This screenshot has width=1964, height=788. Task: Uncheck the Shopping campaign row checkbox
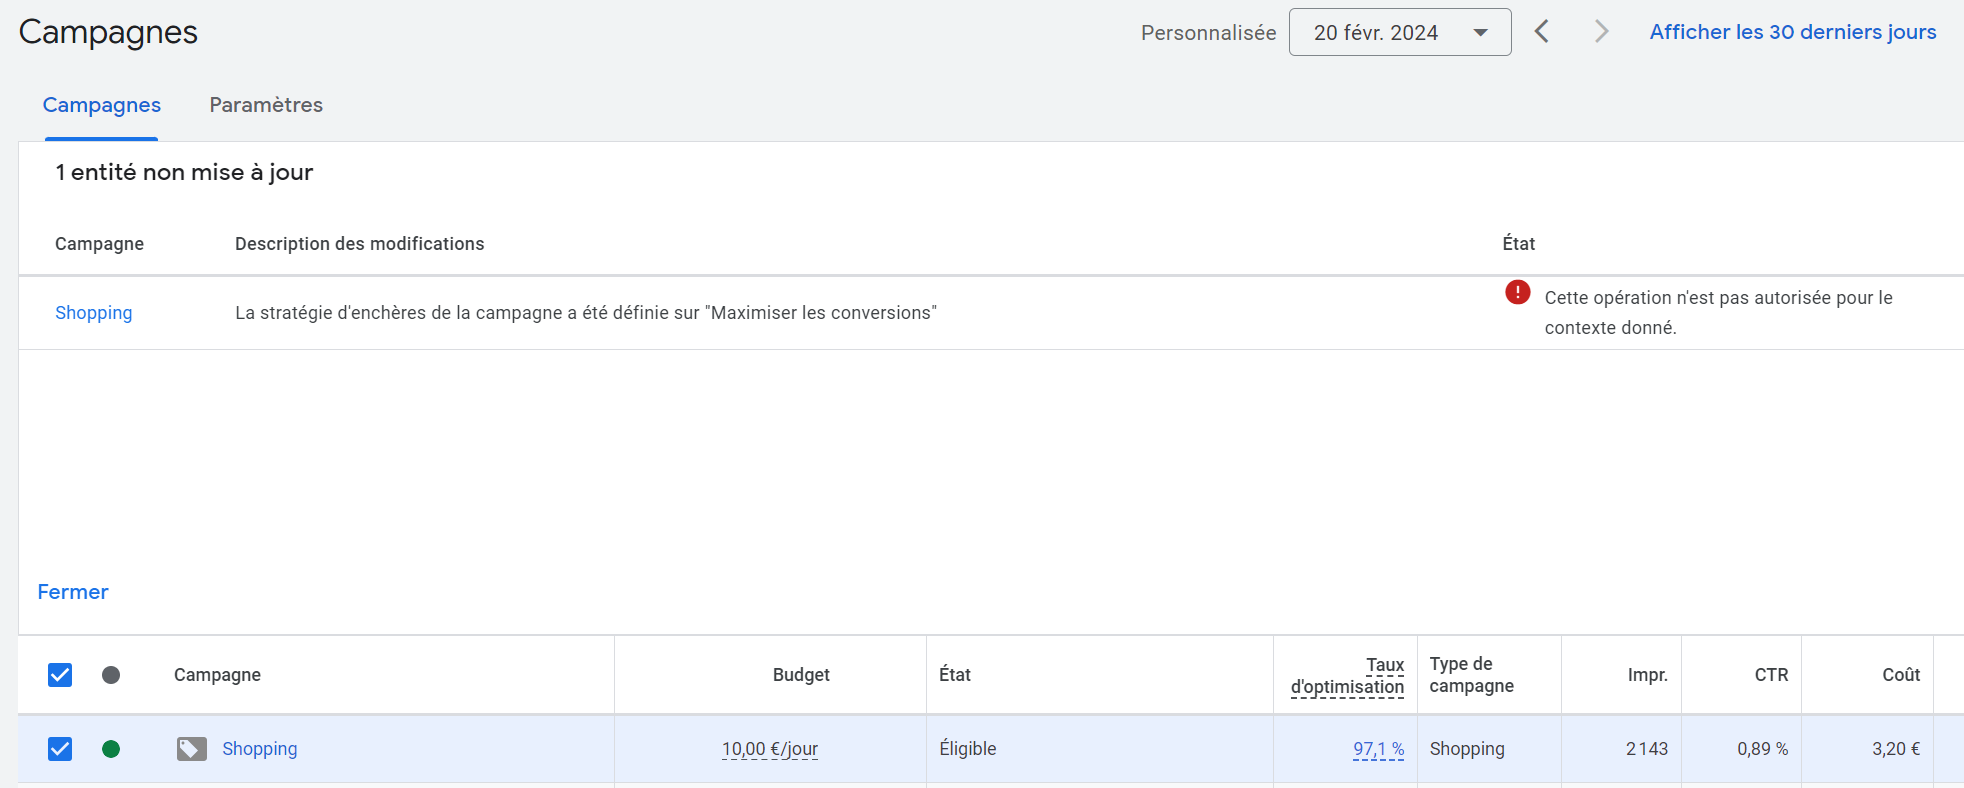(x=60, y=749)
